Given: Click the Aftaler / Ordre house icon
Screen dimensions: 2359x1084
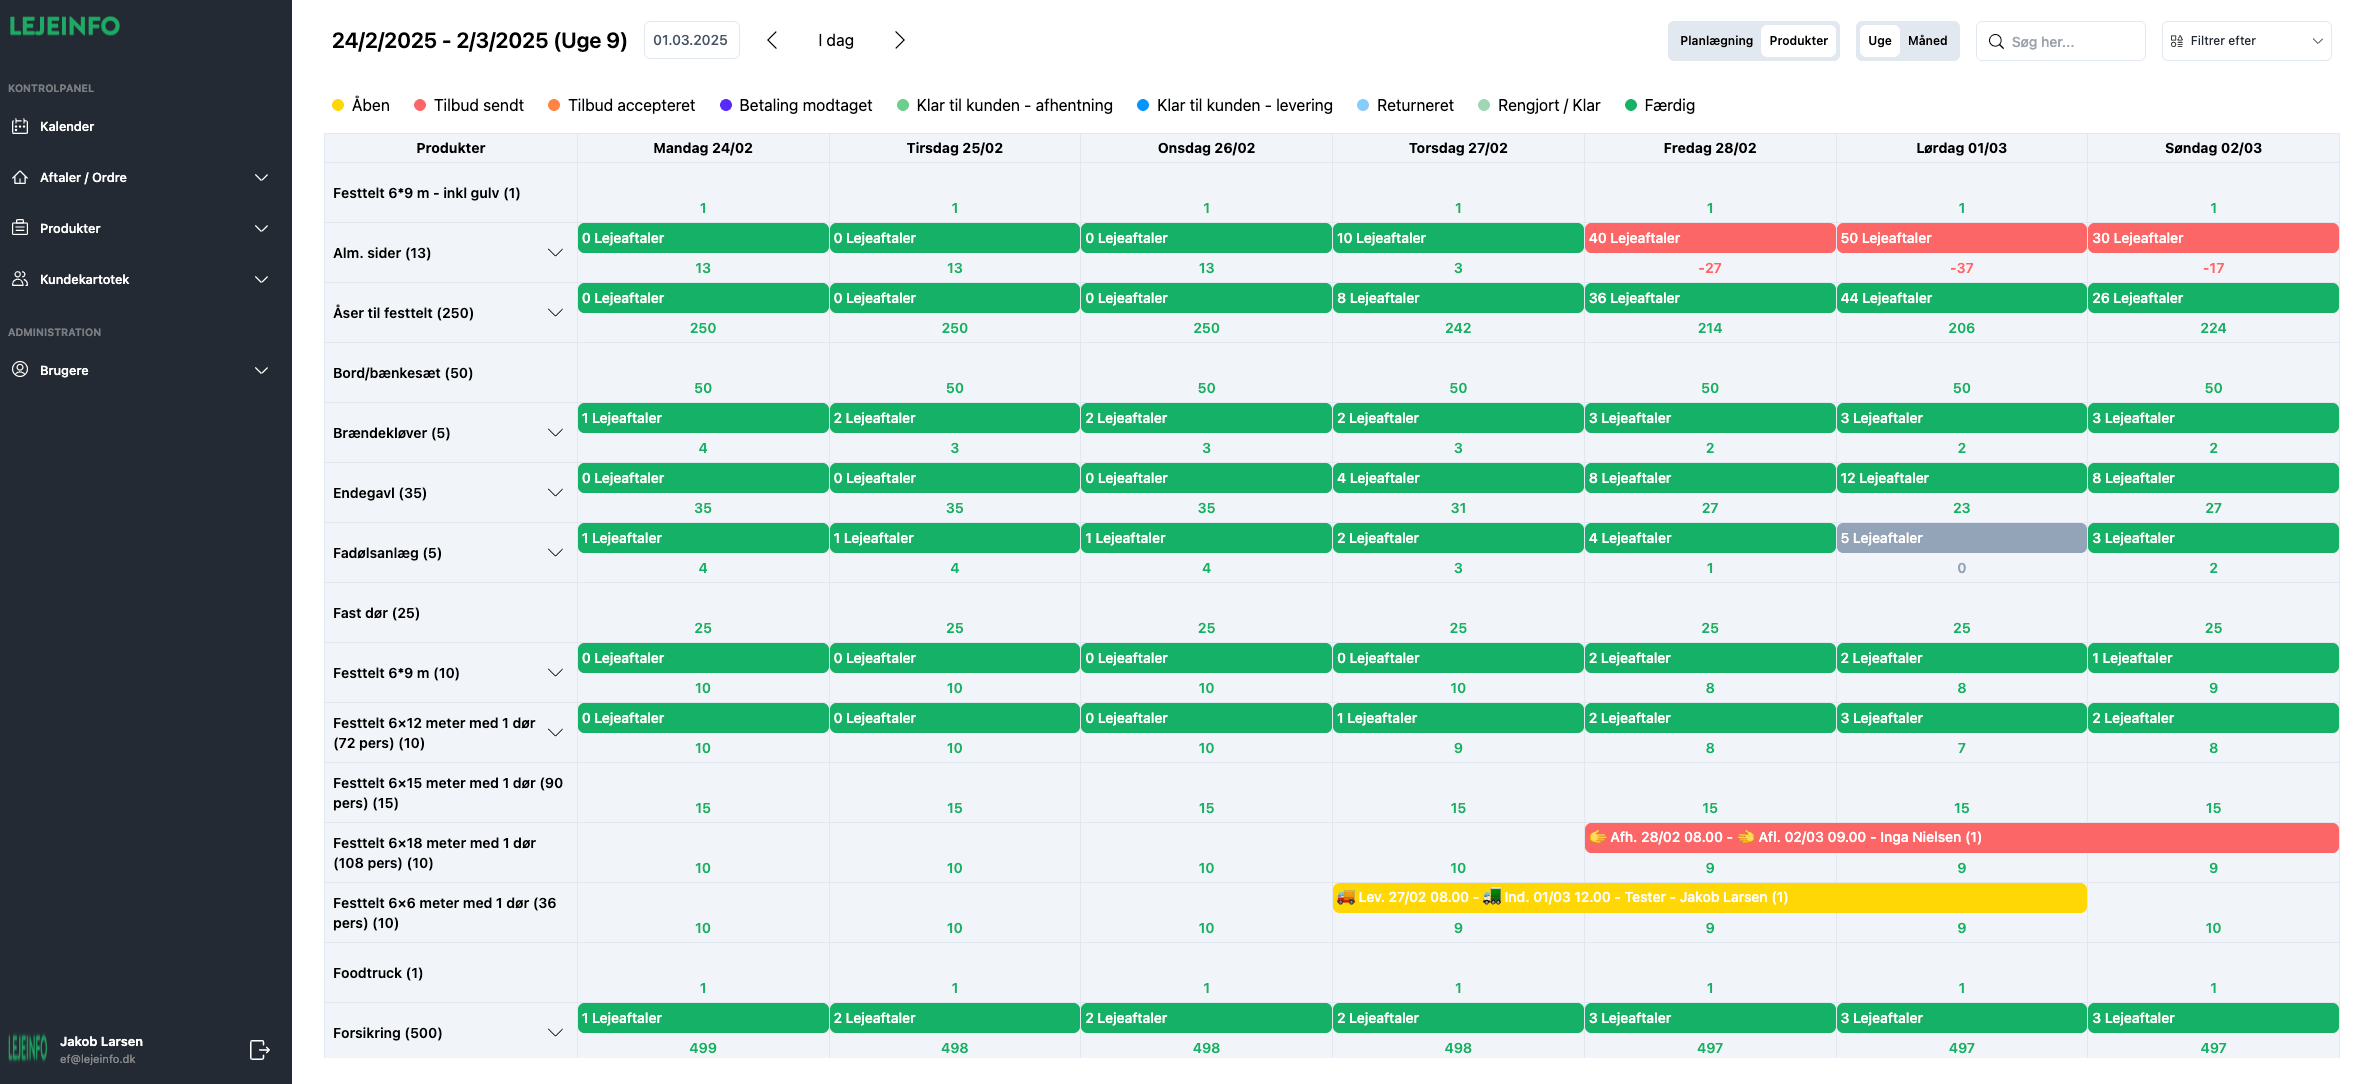Looking at the screenshot, I should click(20, 177).
